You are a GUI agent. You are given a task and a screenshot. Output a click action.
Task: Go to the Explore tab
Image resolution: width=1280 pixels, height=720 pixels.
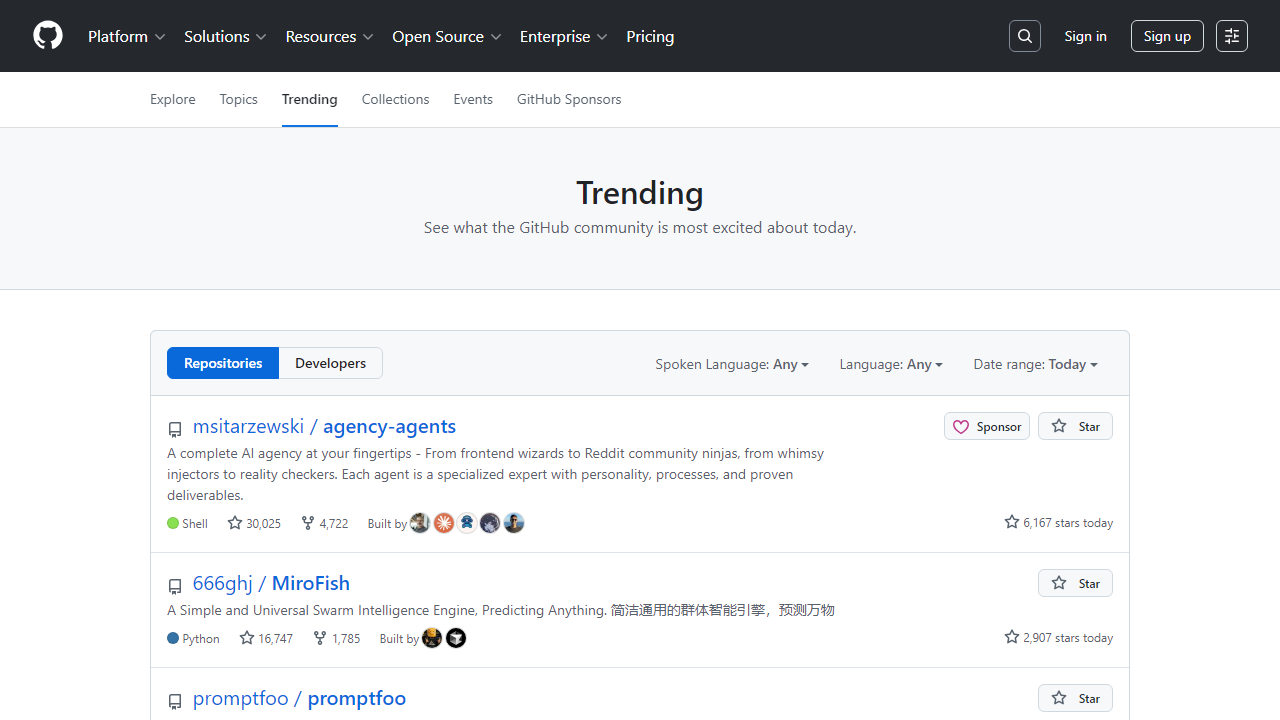pos(173,99)
